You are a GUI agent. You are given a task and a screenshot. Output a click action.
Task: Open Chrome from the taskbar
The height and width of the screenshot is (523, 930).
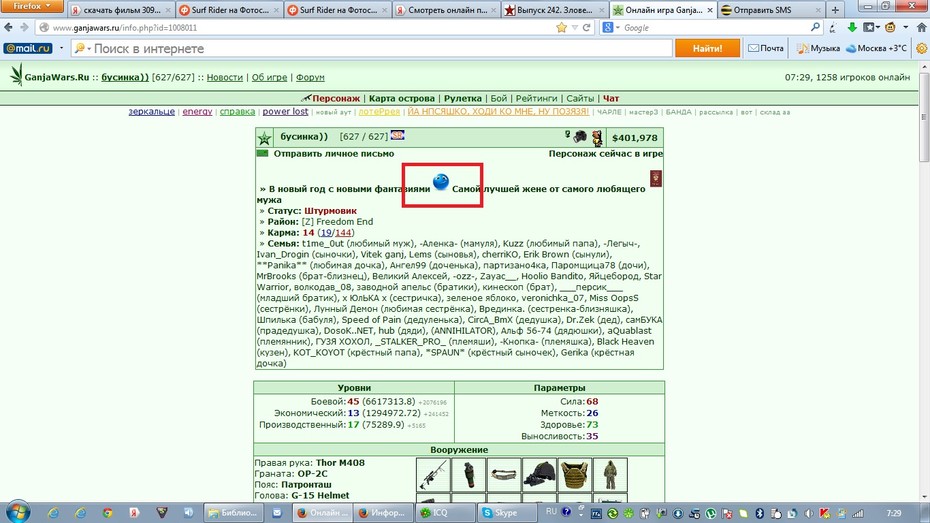pyautogui.click(x=107, y=513)
